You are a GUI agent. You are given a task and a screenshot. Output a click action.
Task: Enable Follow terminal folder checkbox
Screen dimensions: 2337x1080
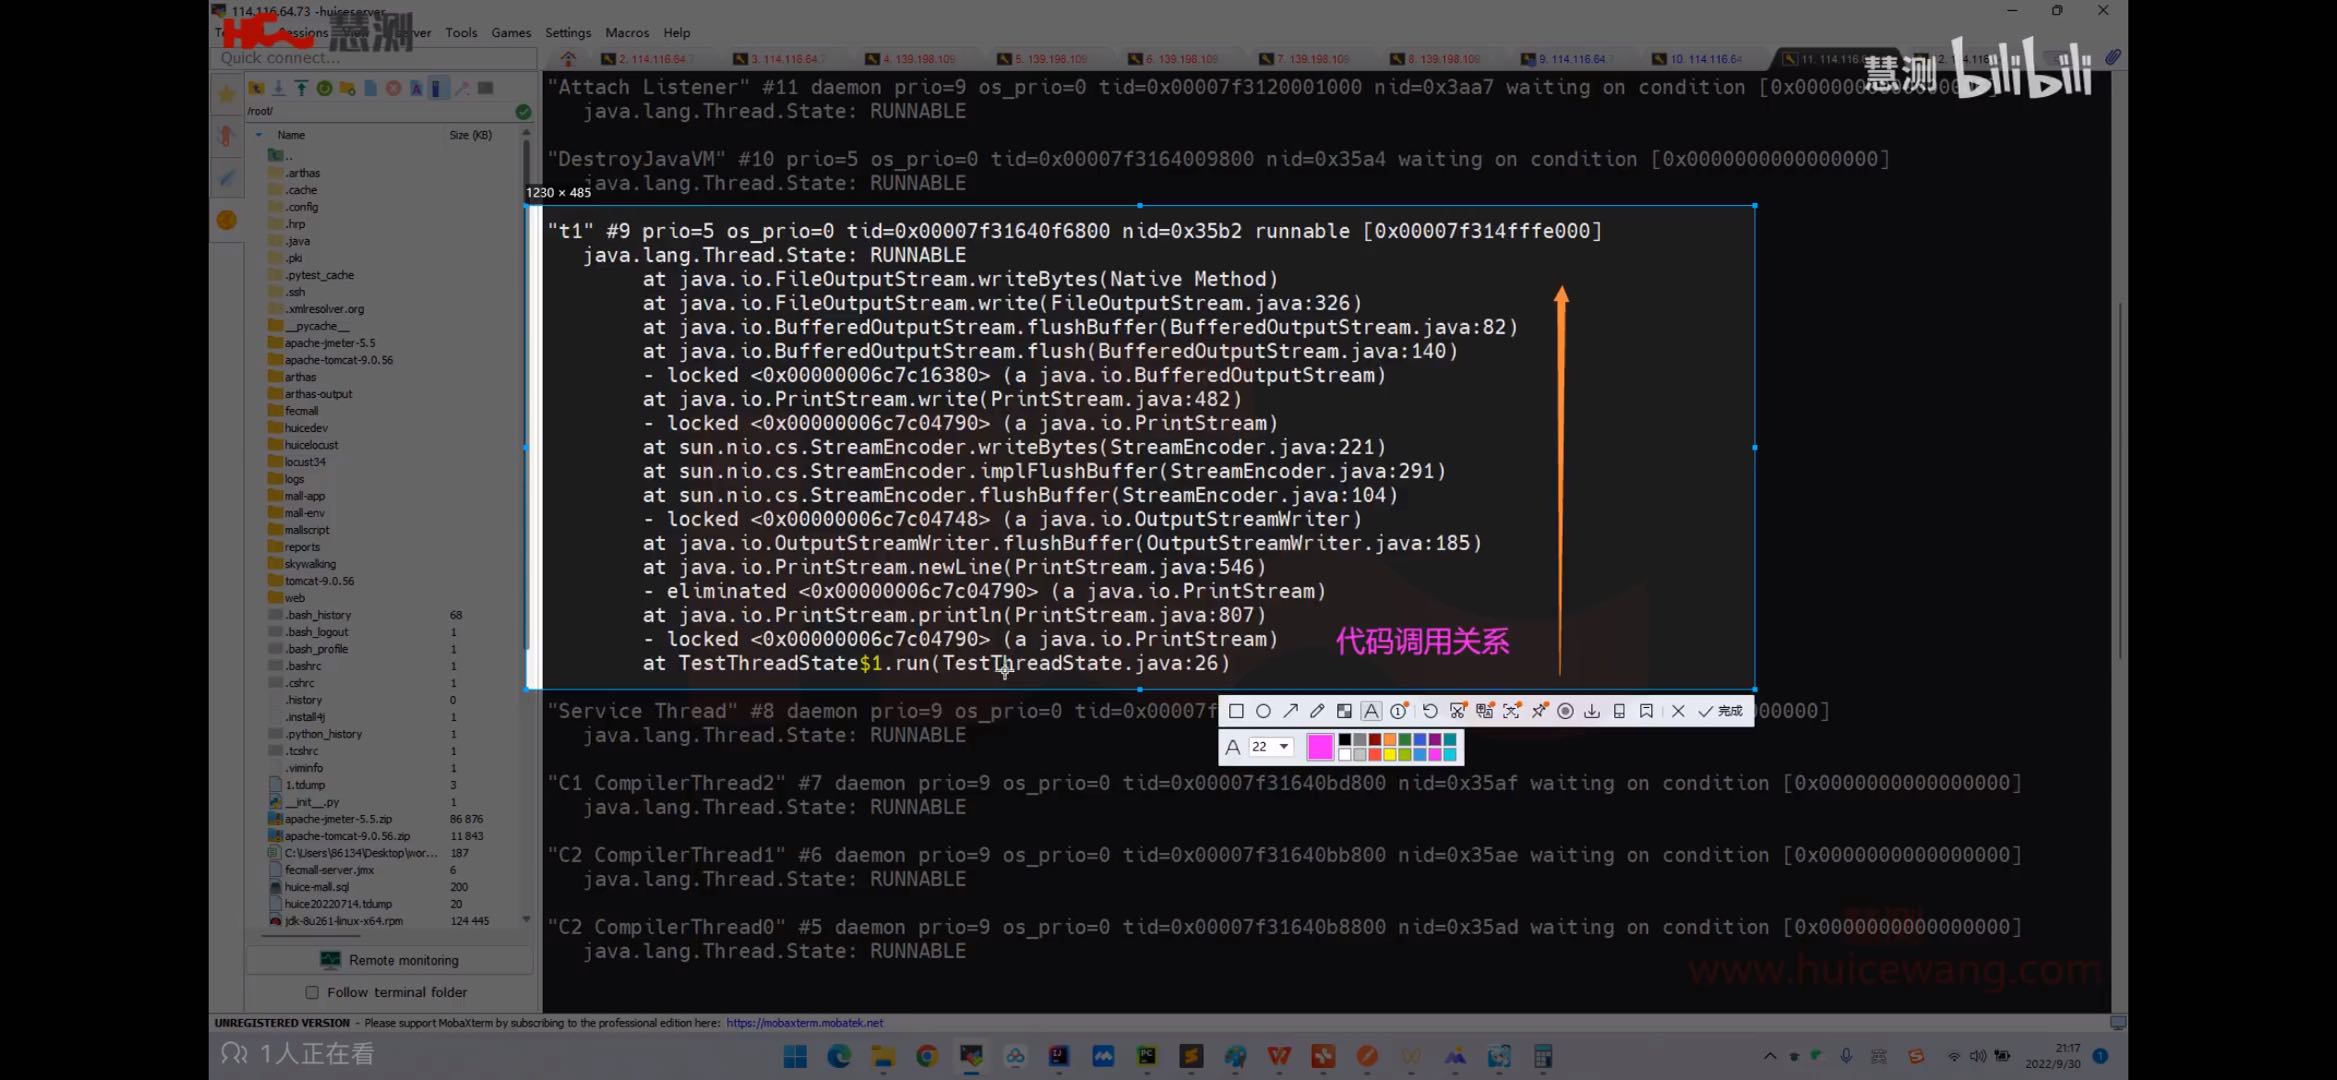[x=312, y=992]
